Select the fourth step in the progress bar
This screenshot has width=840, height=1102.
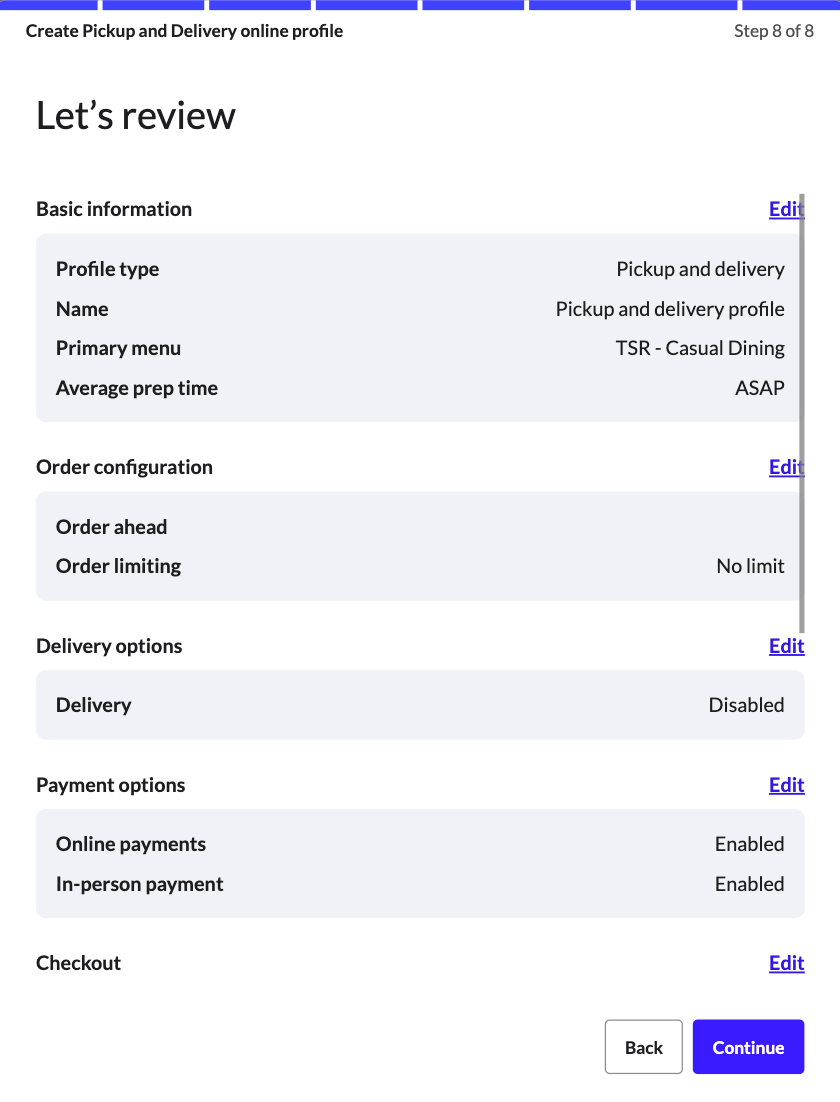(x=366, y=4)
